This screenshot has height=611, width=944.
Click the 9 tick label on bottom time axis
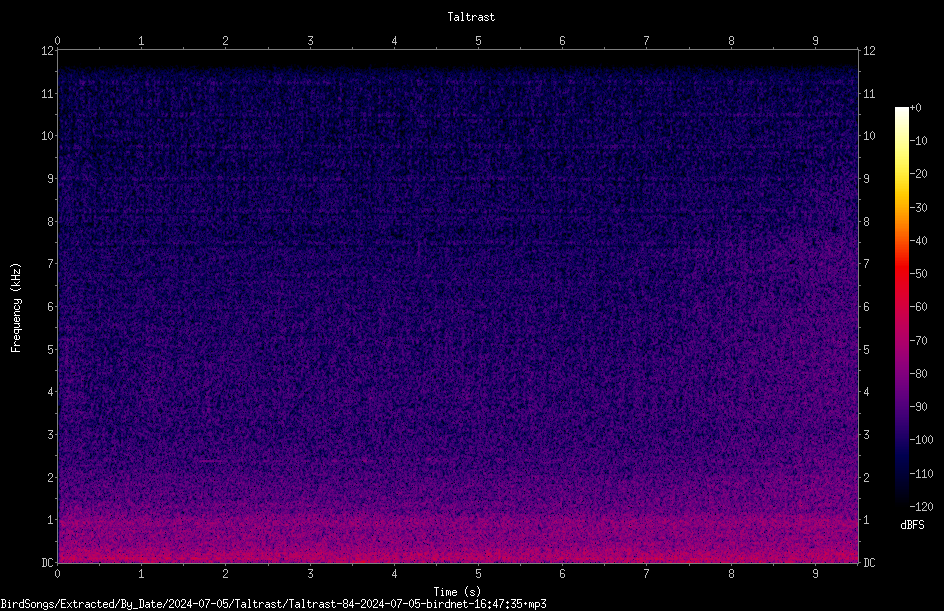[x=815, y=574]
